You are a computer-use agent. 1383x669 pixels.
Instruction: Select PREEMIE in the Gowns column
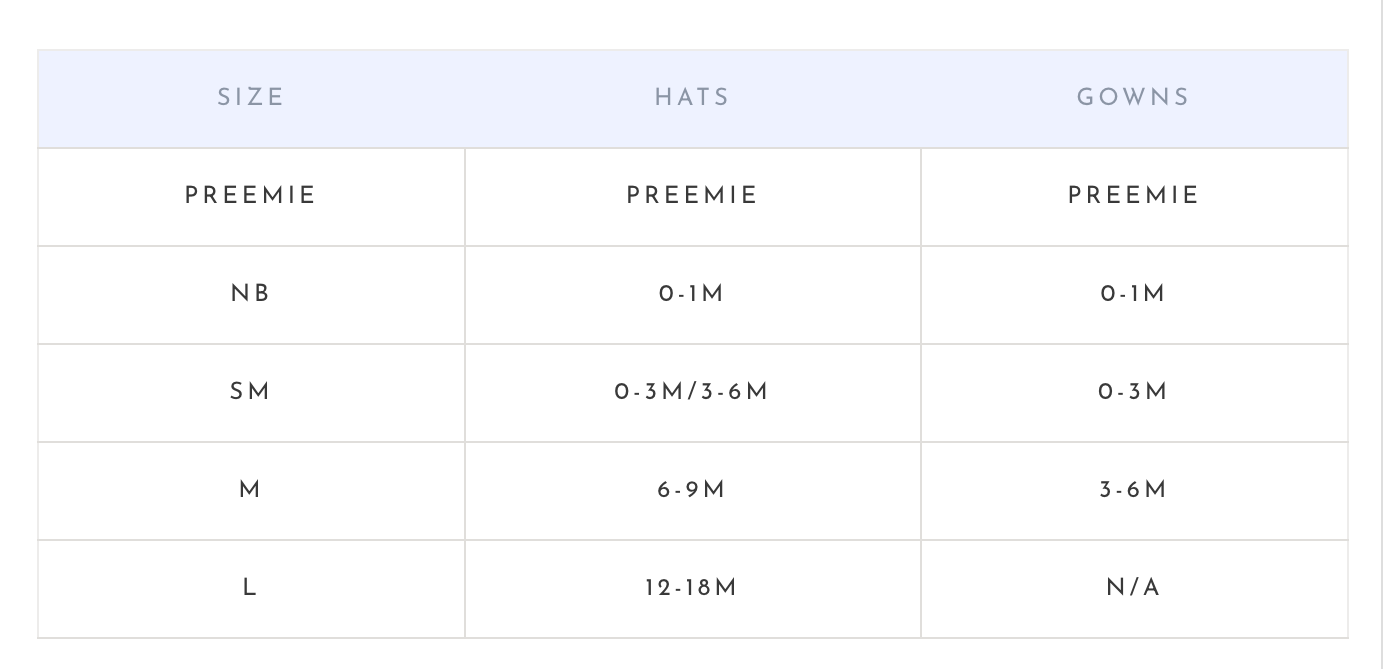click(1133, 196)
